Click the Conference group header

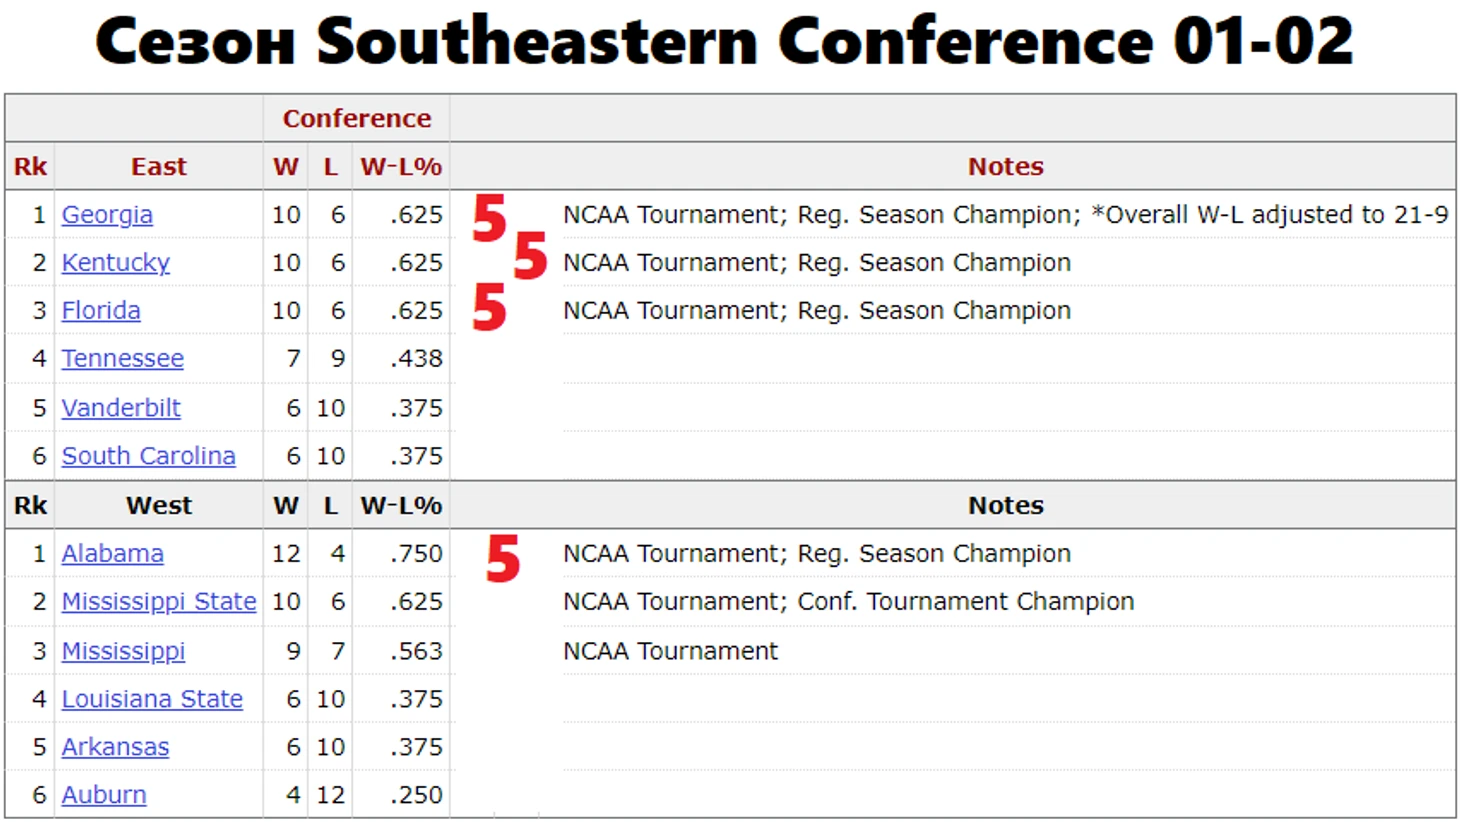(356, 119)
